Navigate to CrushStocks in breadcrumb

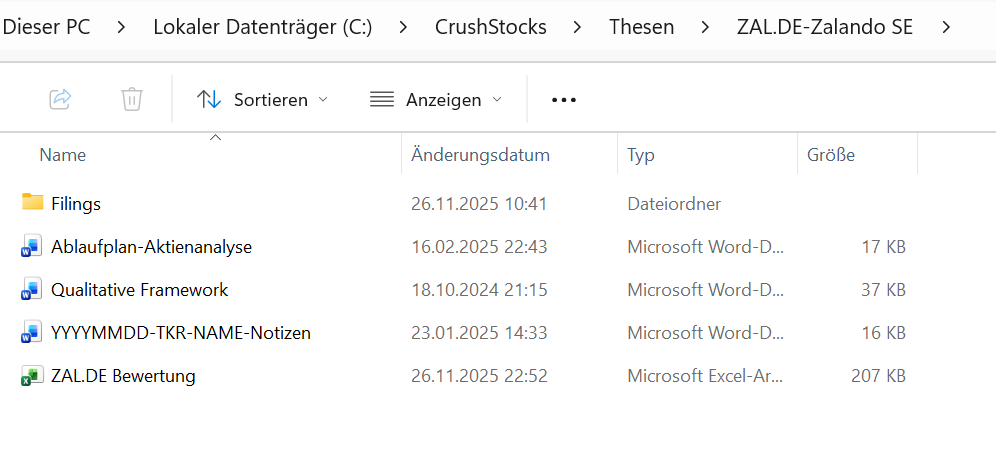tap(491, 27)
